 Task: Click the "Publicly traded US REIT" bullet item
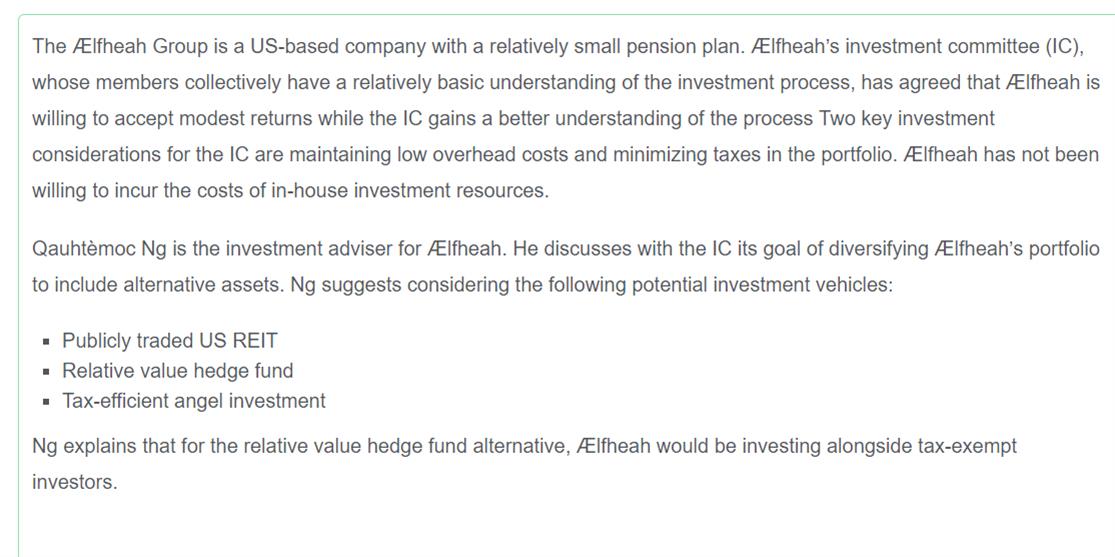169,341
